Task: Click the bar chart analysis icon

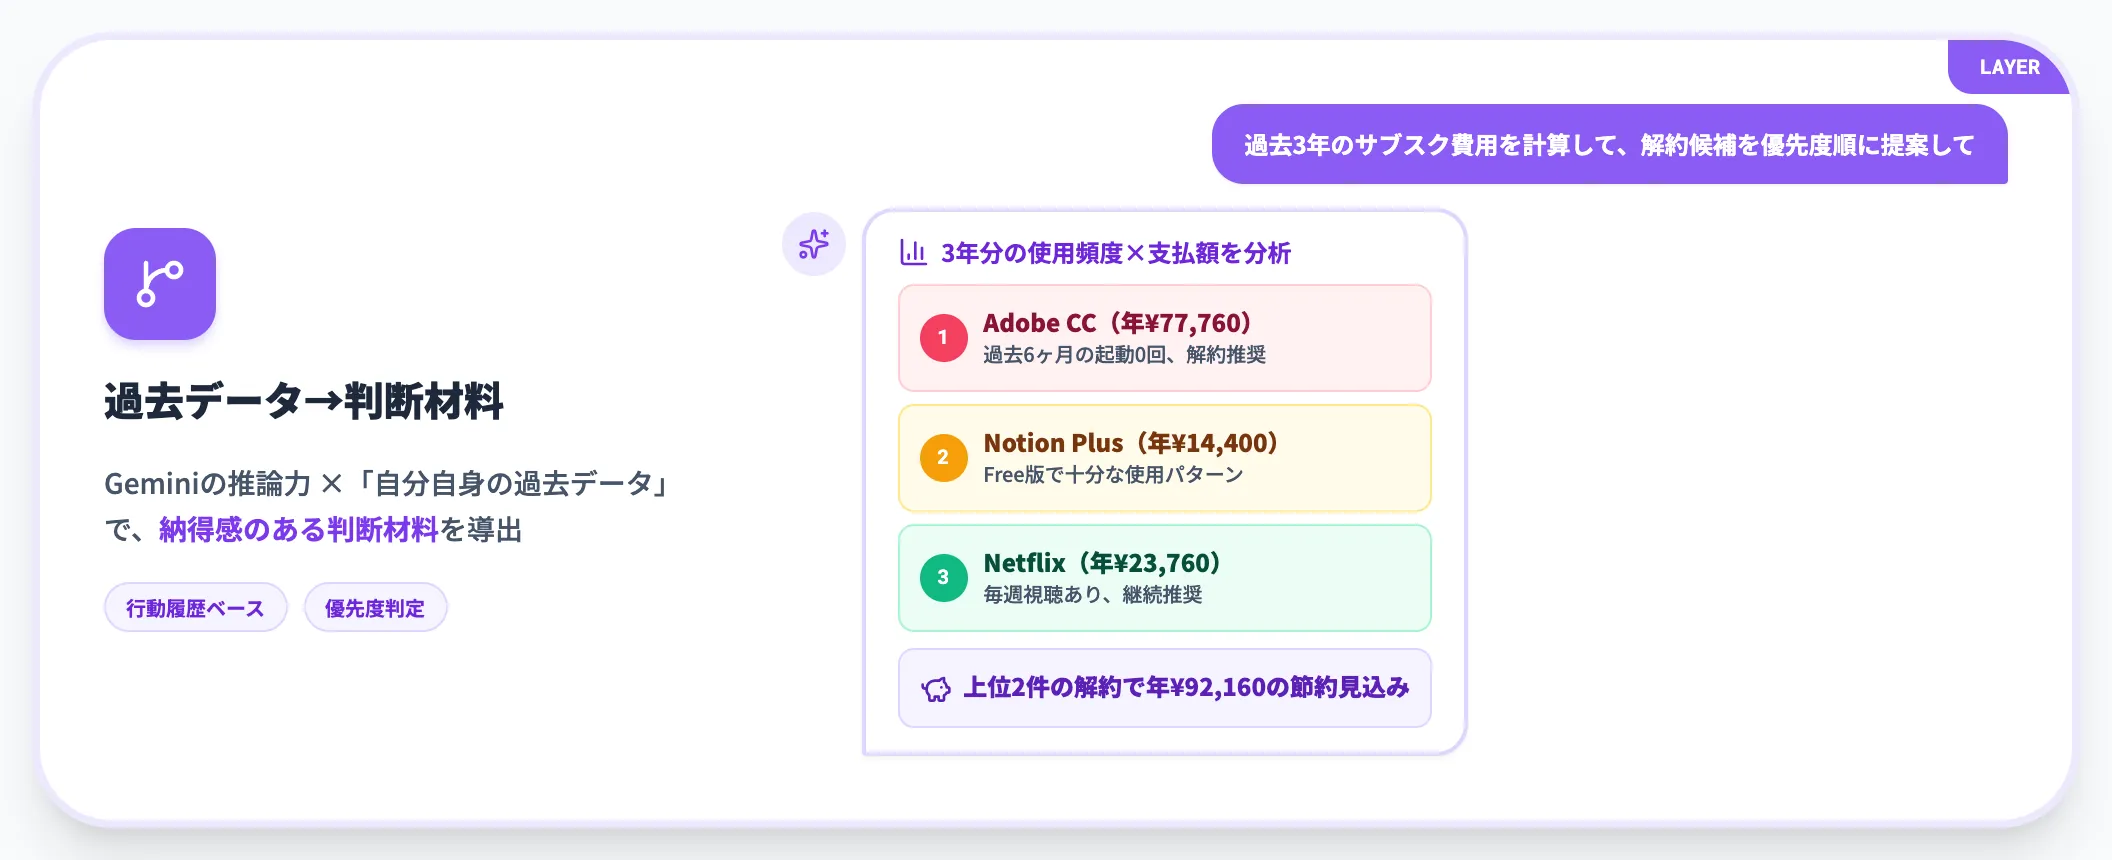Action: 913,252
